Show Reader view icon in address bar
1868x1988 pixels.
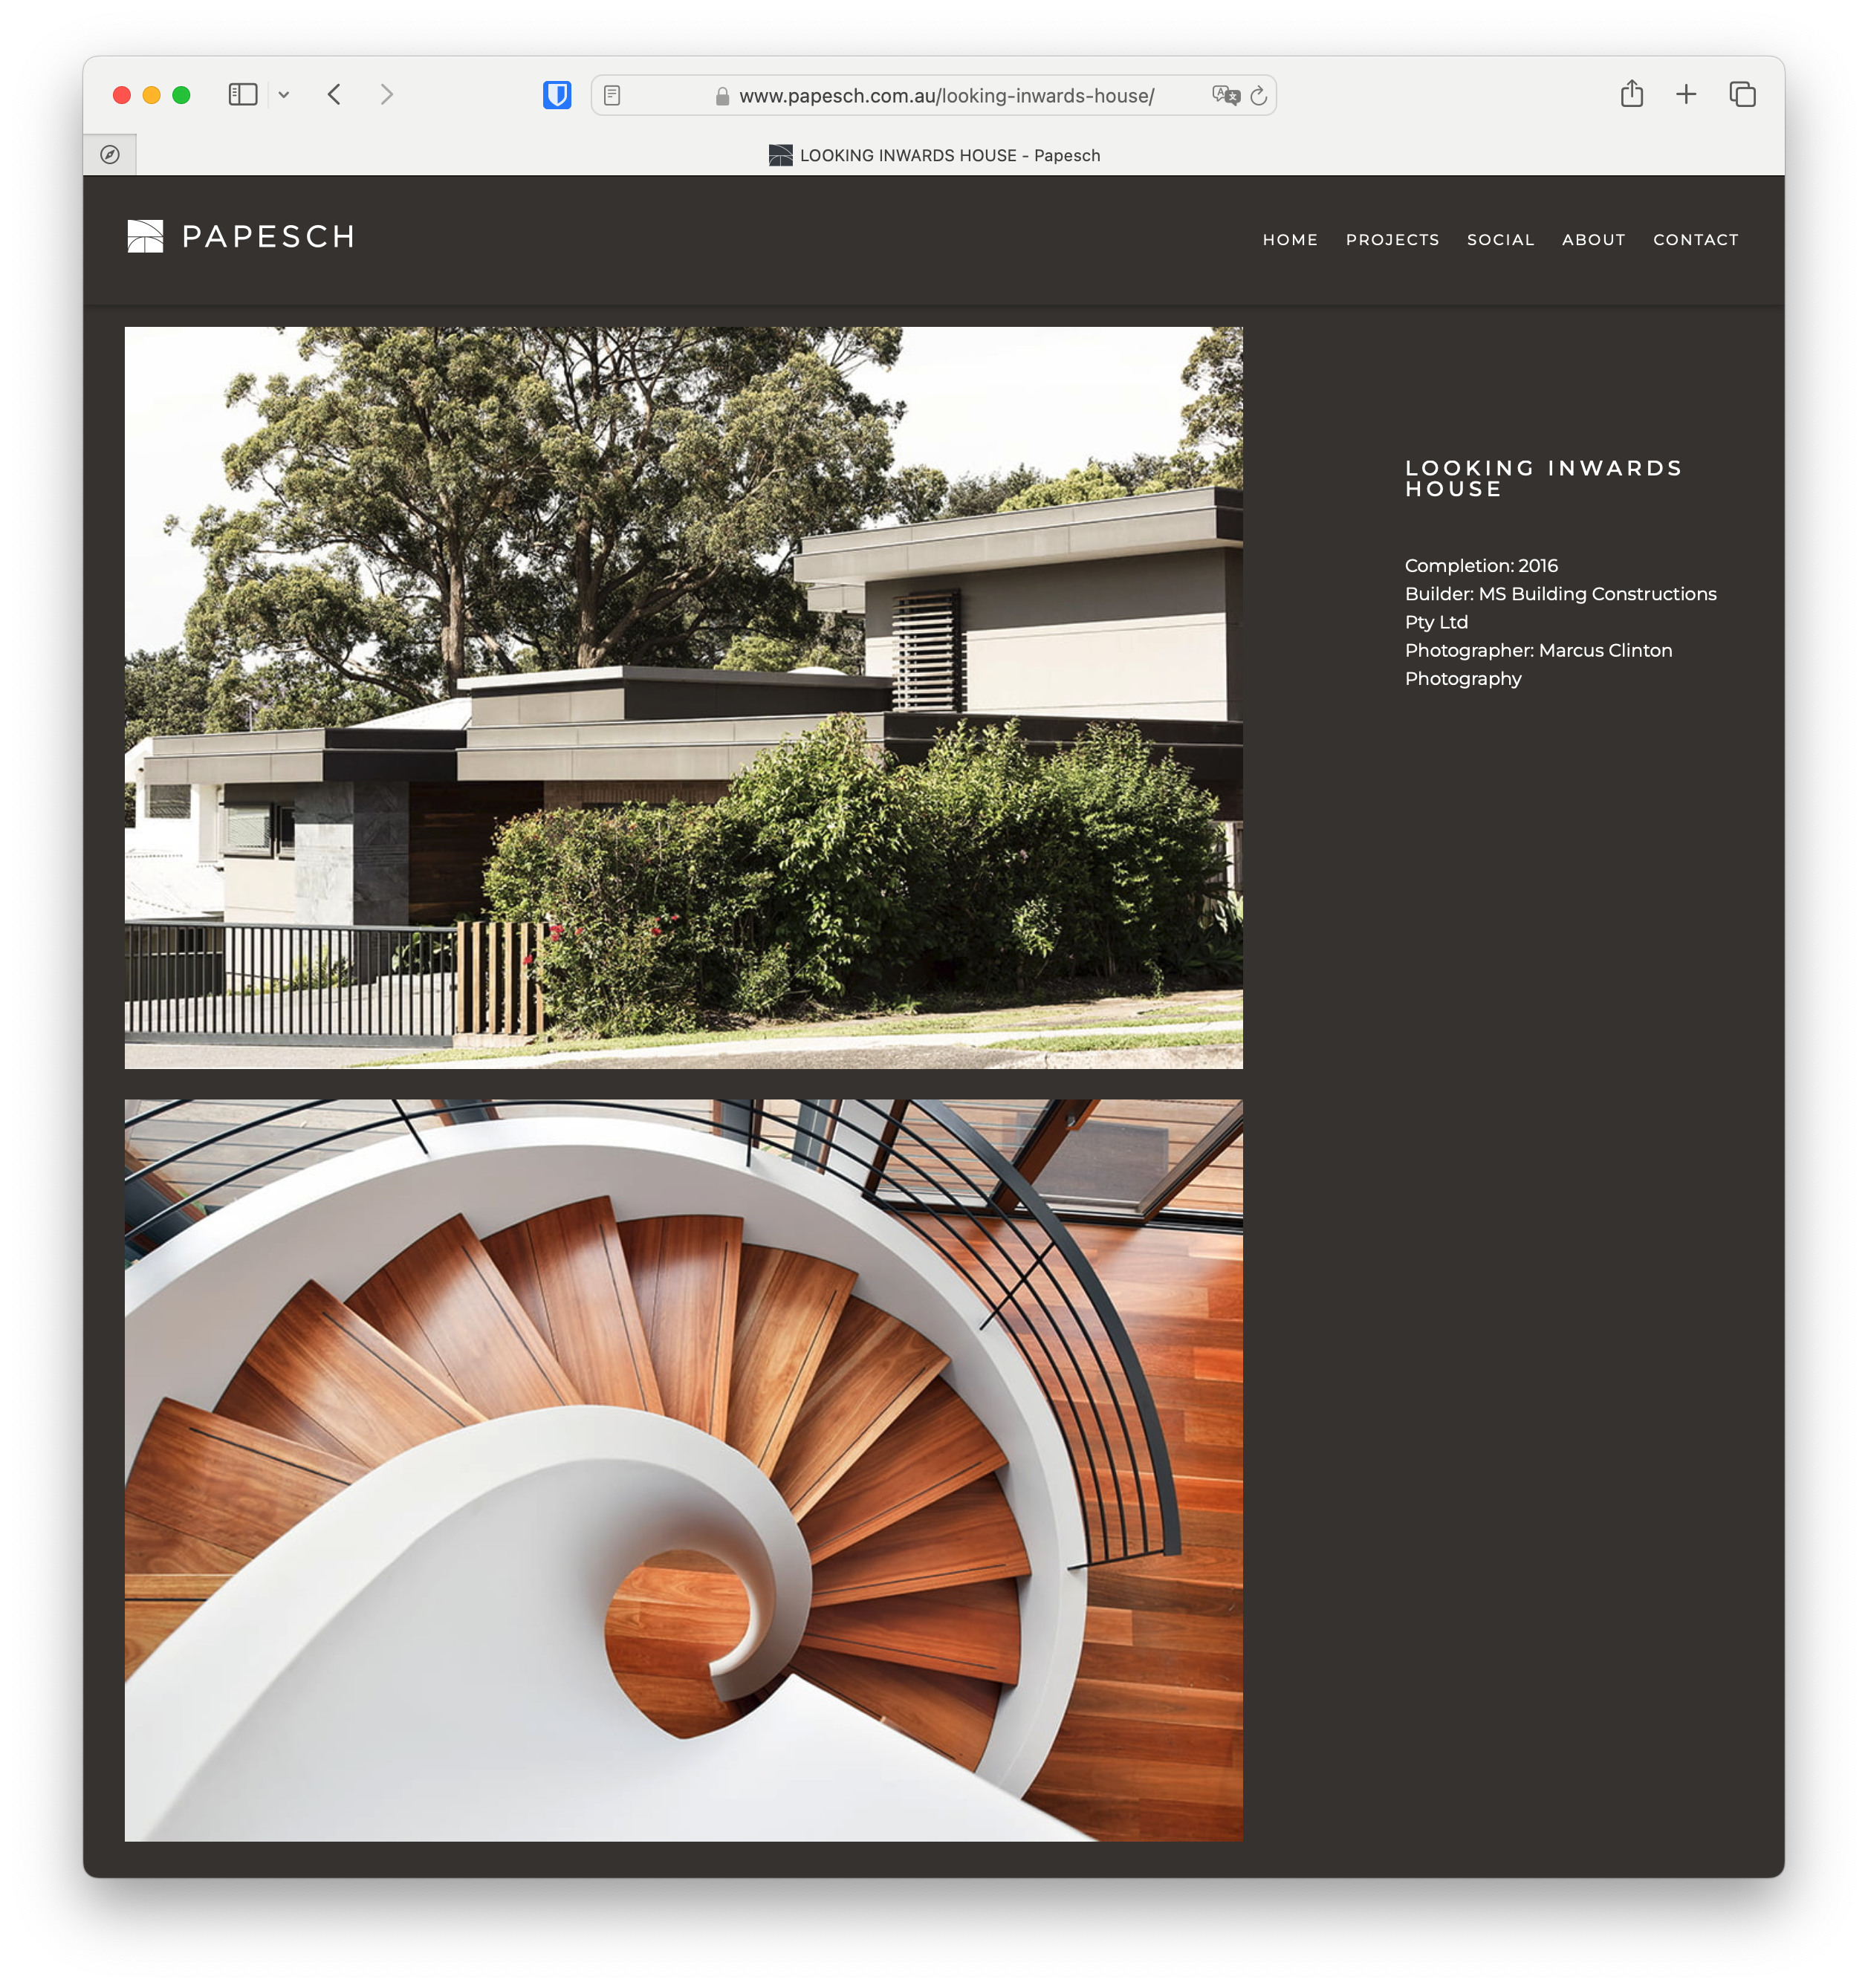tap(613, 96)
